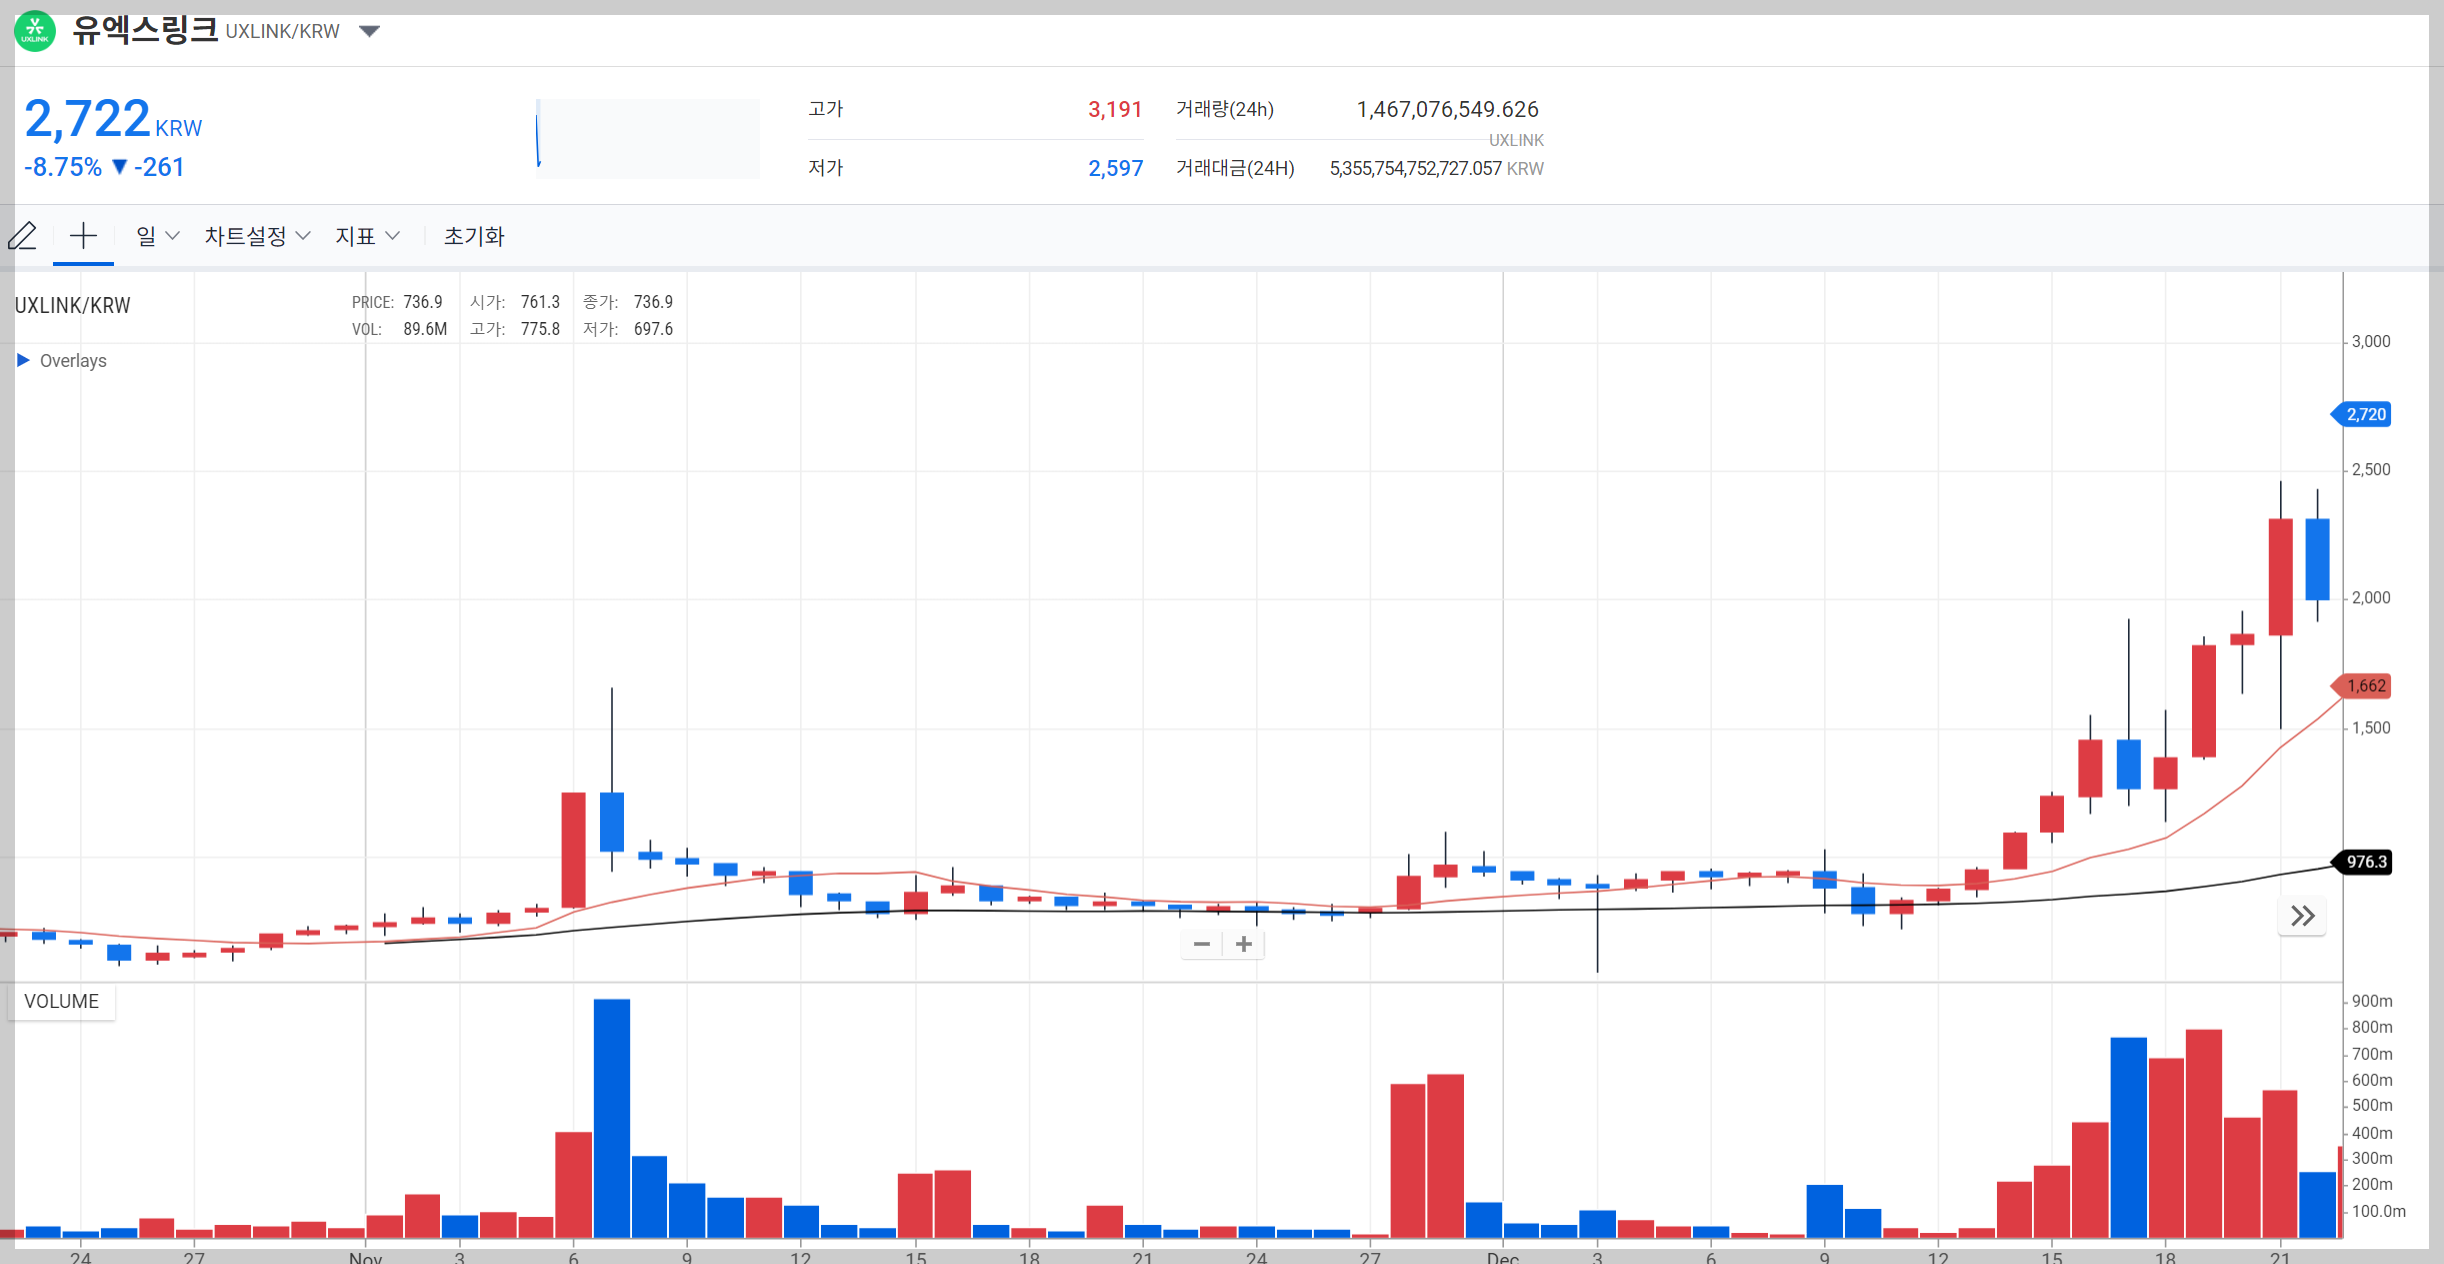
Task: Click the green UXLINK coin logo
Action: pos(35,31)
